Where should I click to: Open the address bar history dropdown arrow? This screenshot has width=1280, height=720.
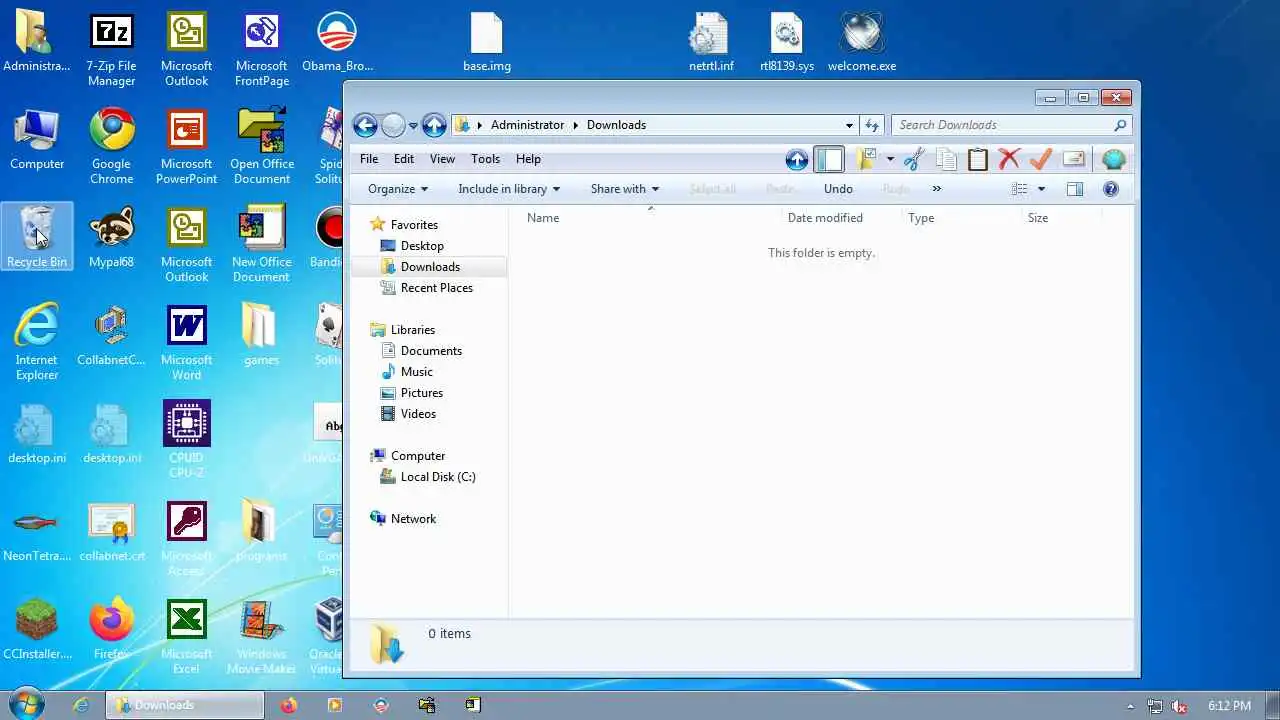click(849, 125)
